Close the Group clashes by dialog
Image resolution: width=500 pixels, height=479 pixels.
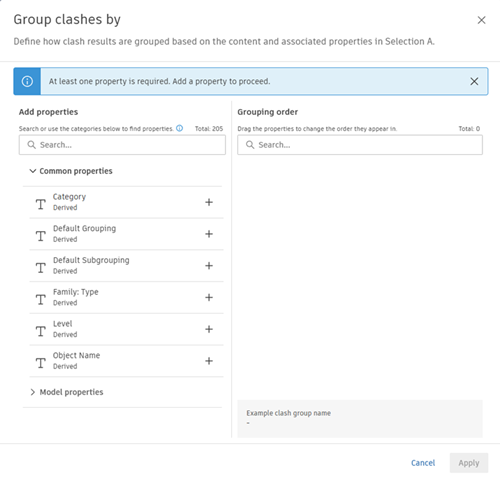click(x=481, y=20)
